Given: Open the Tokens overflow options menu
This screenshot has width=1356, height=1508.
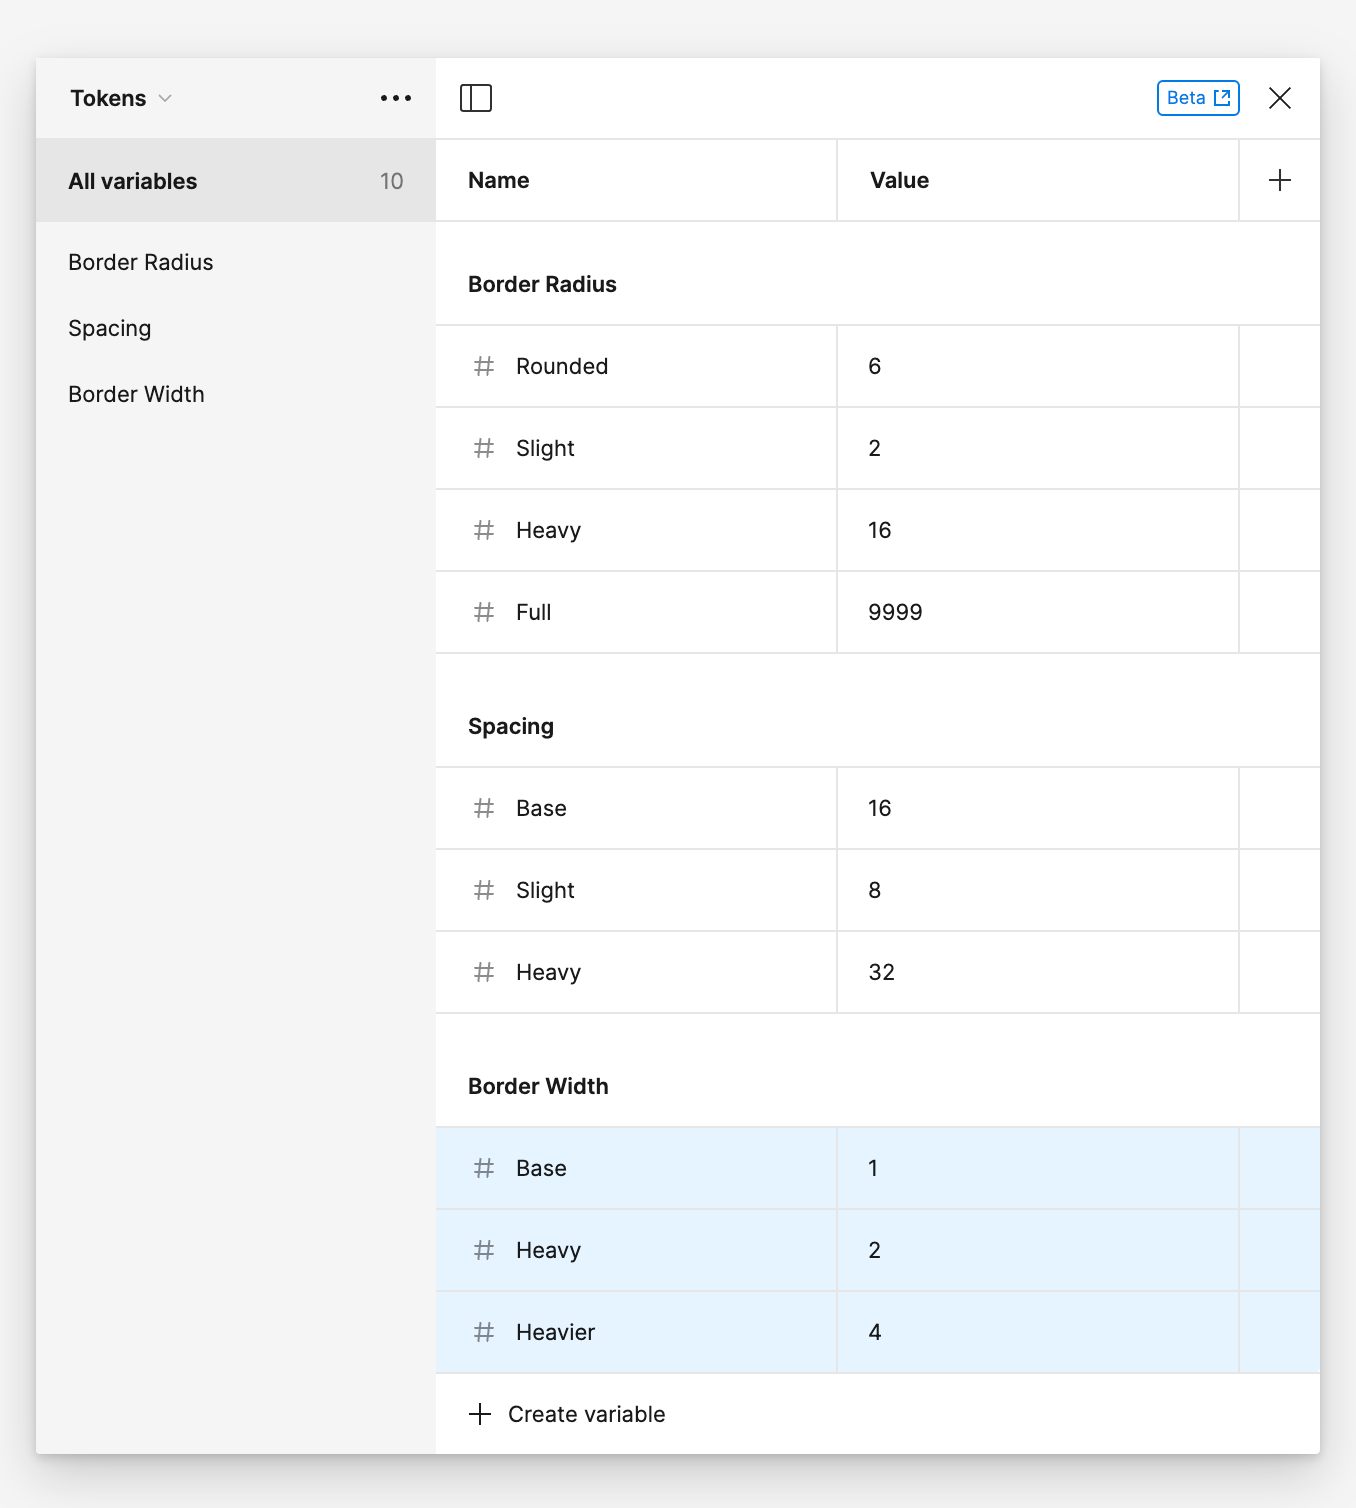Looking at the screenshot, I should [x=395, y=97].
